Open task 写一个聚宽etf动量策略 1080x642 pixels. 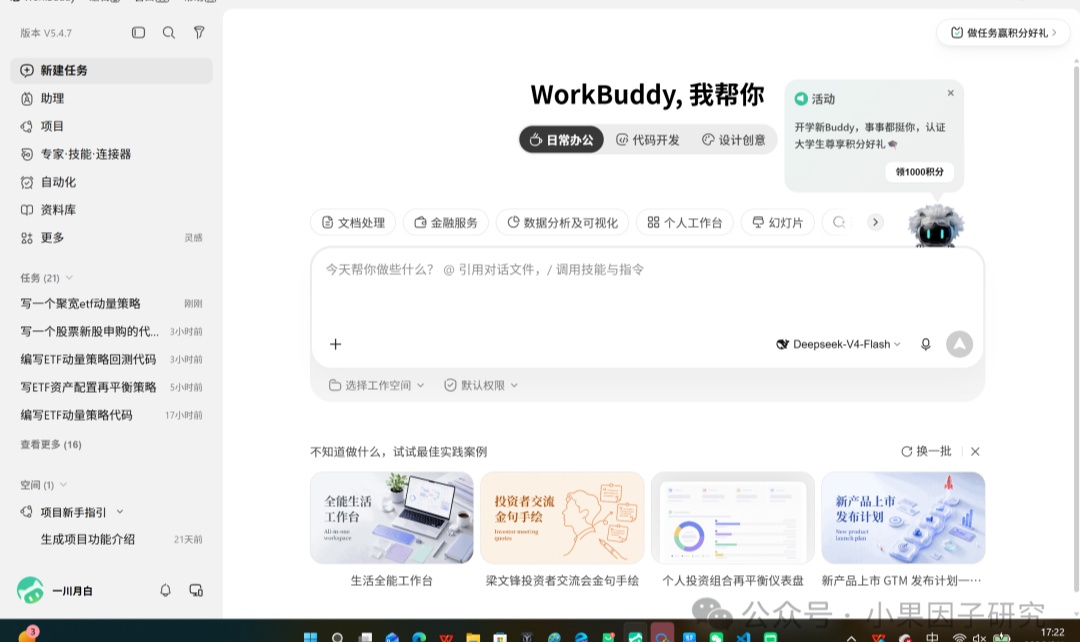[x=111, y=304]
